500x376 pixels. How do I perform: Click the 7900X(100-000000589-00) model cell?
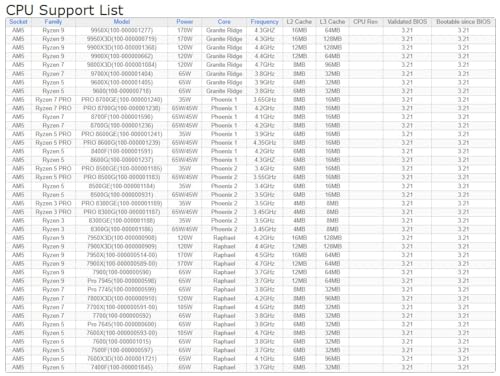pos(122,264)
